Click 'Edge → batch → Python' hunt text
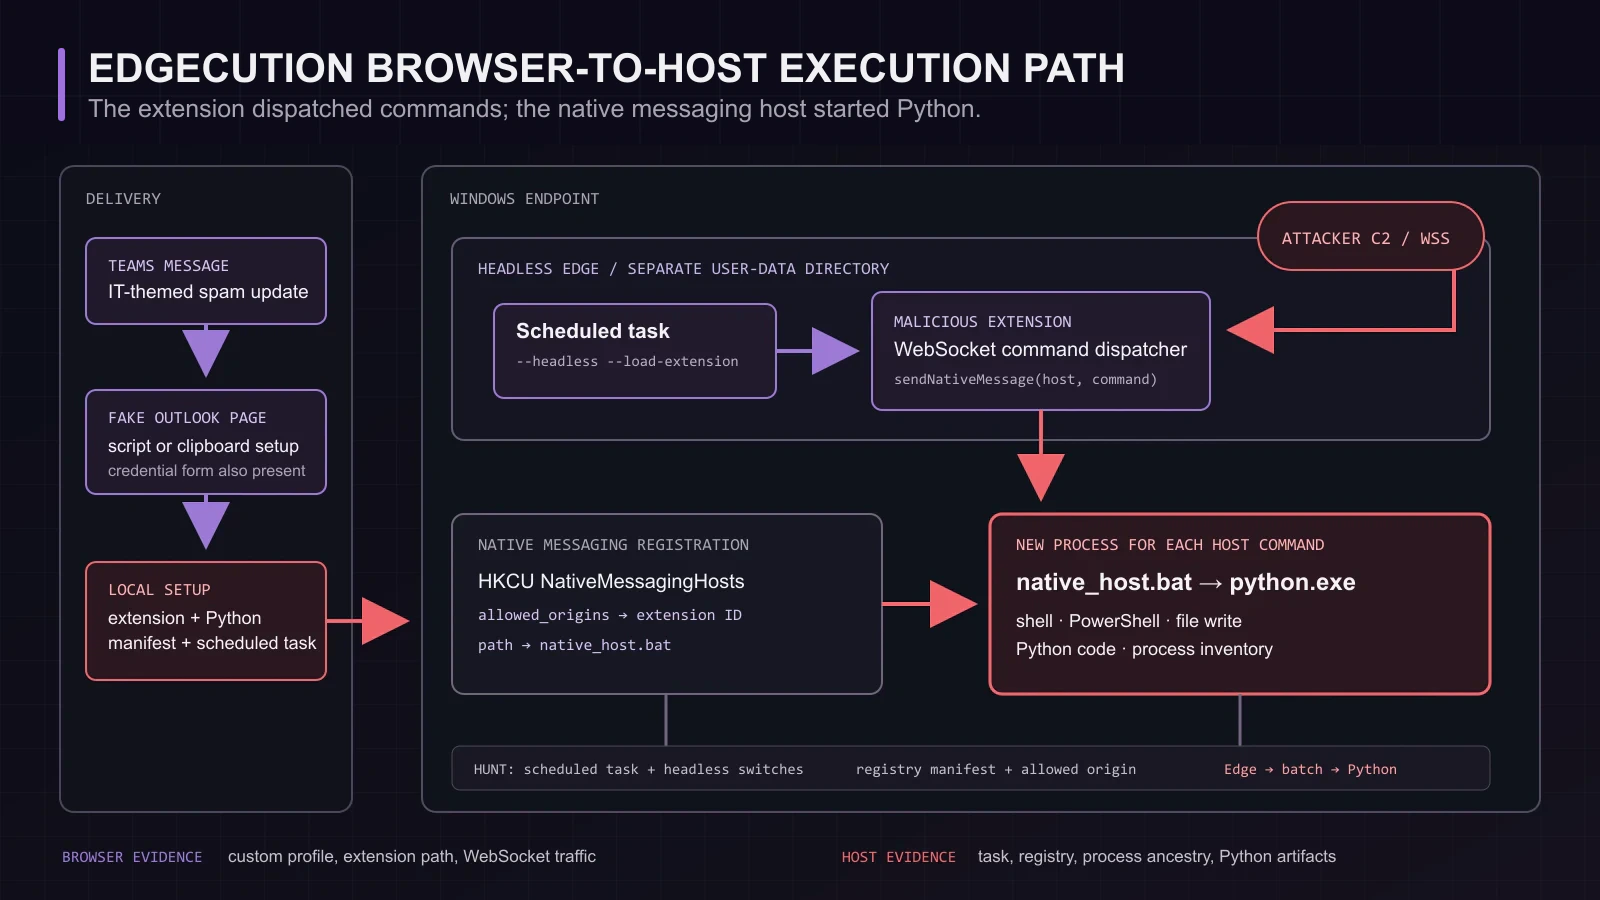 1310,769
